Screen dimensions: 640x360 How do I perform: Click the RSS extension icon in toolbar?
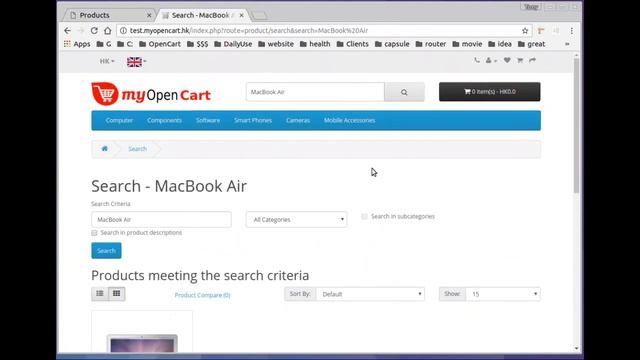pyautogui.click(x=541, y=31)
